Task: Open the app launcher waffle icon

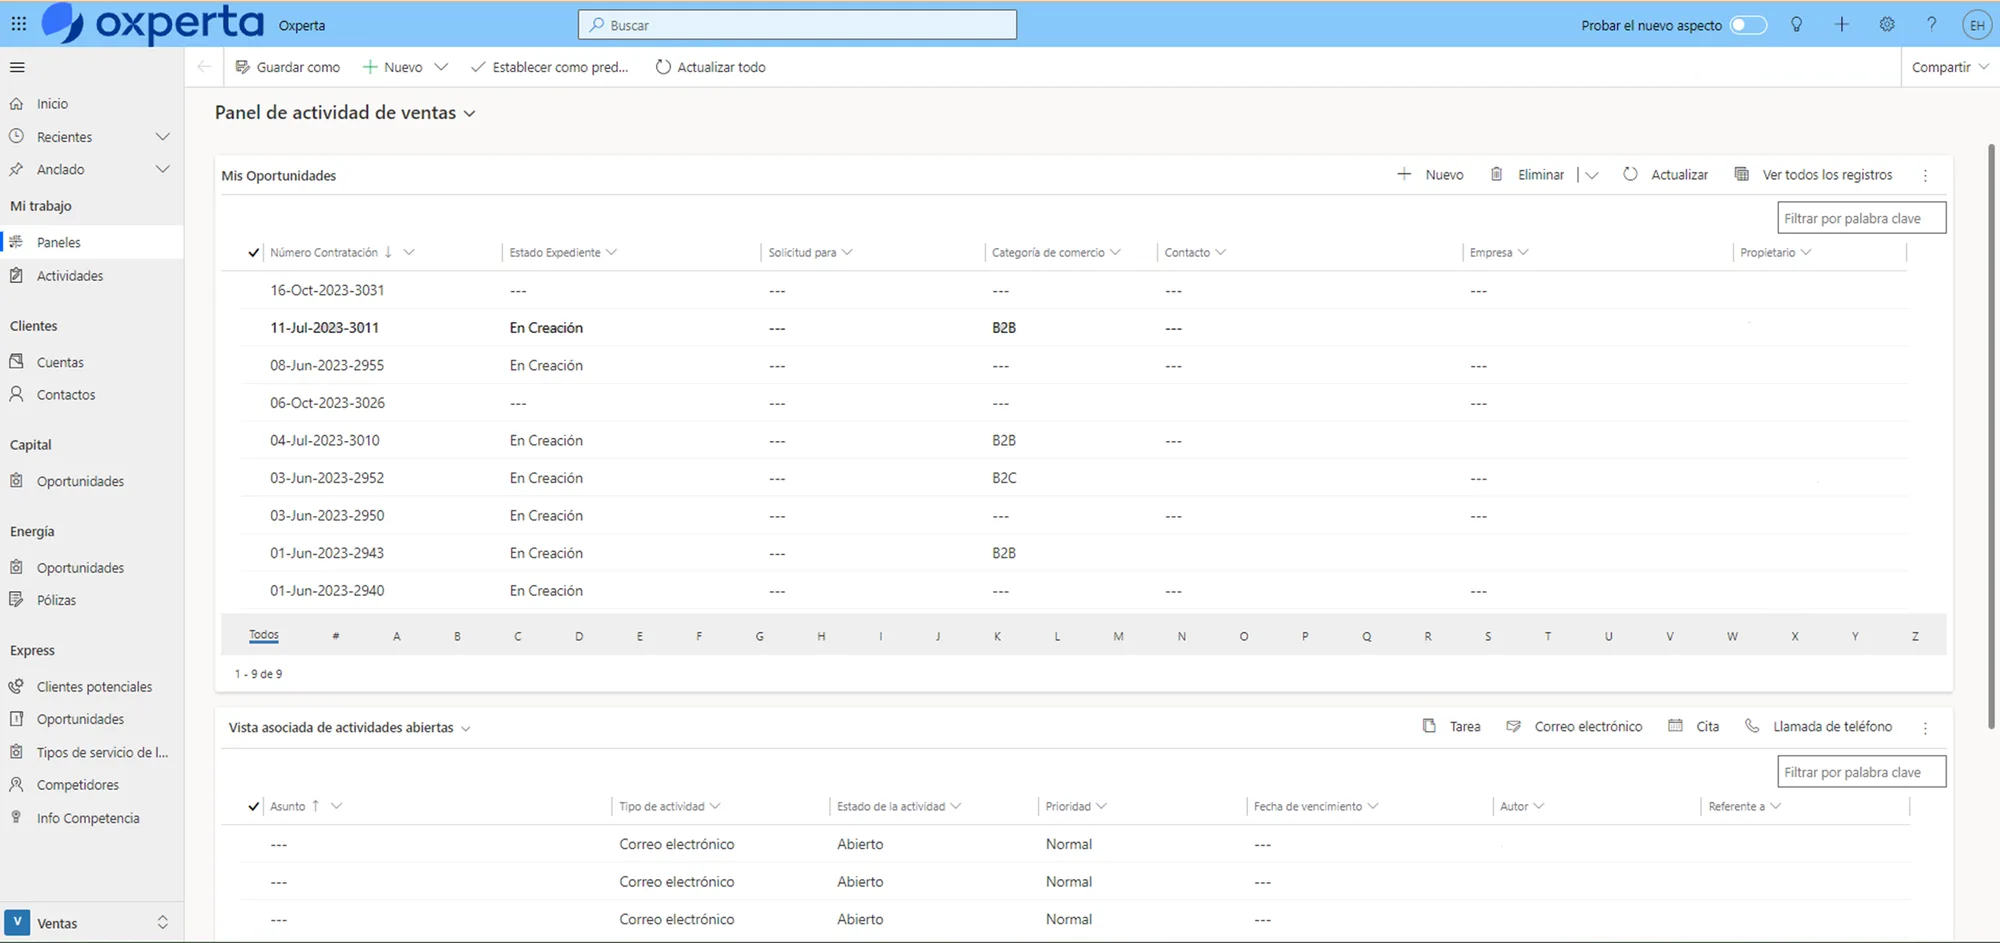Action: tap(19, 24)
